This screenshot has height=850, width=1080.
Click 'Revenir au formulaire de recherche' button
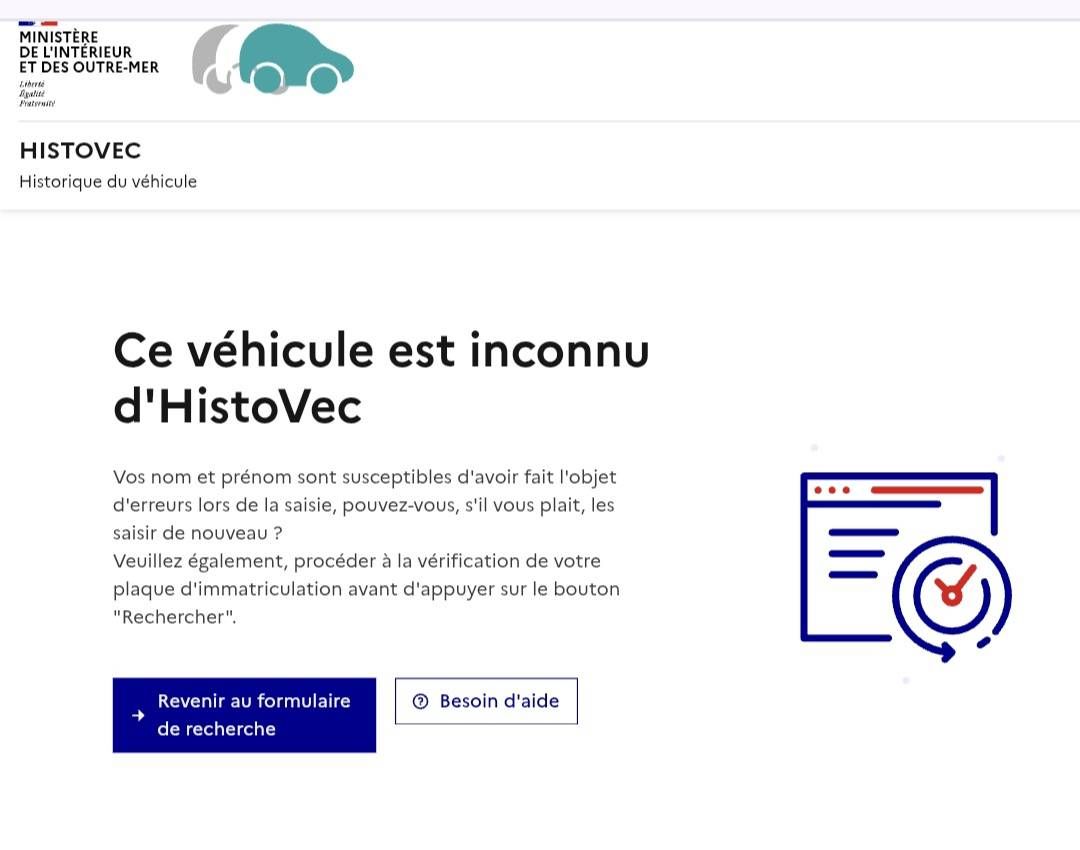pyautogui.click(x=245, y=715)
